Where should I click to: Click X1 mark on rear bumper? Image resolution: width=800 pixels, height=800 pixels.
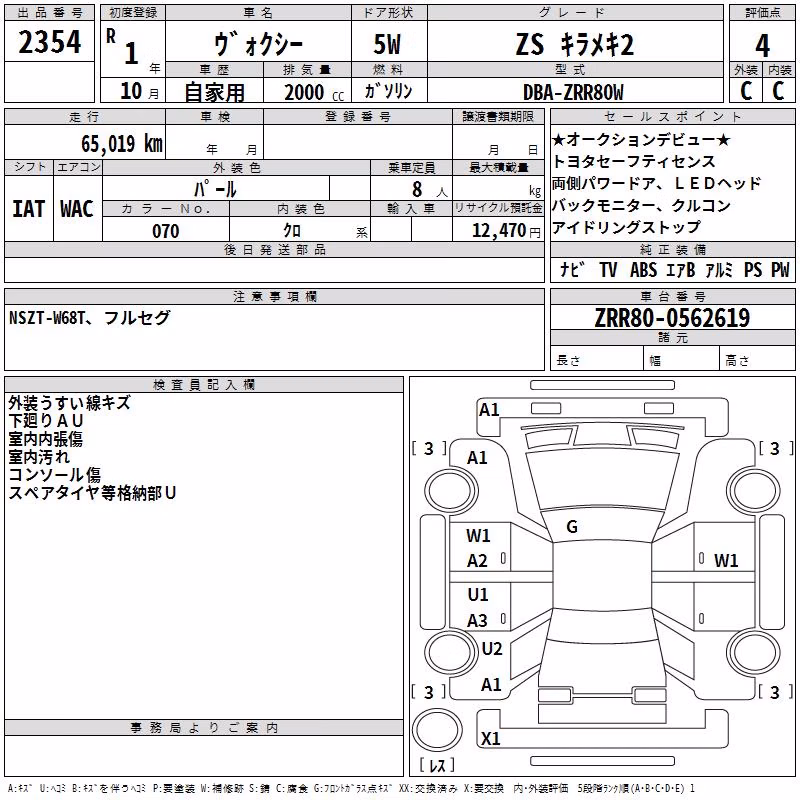click(490, 738)
